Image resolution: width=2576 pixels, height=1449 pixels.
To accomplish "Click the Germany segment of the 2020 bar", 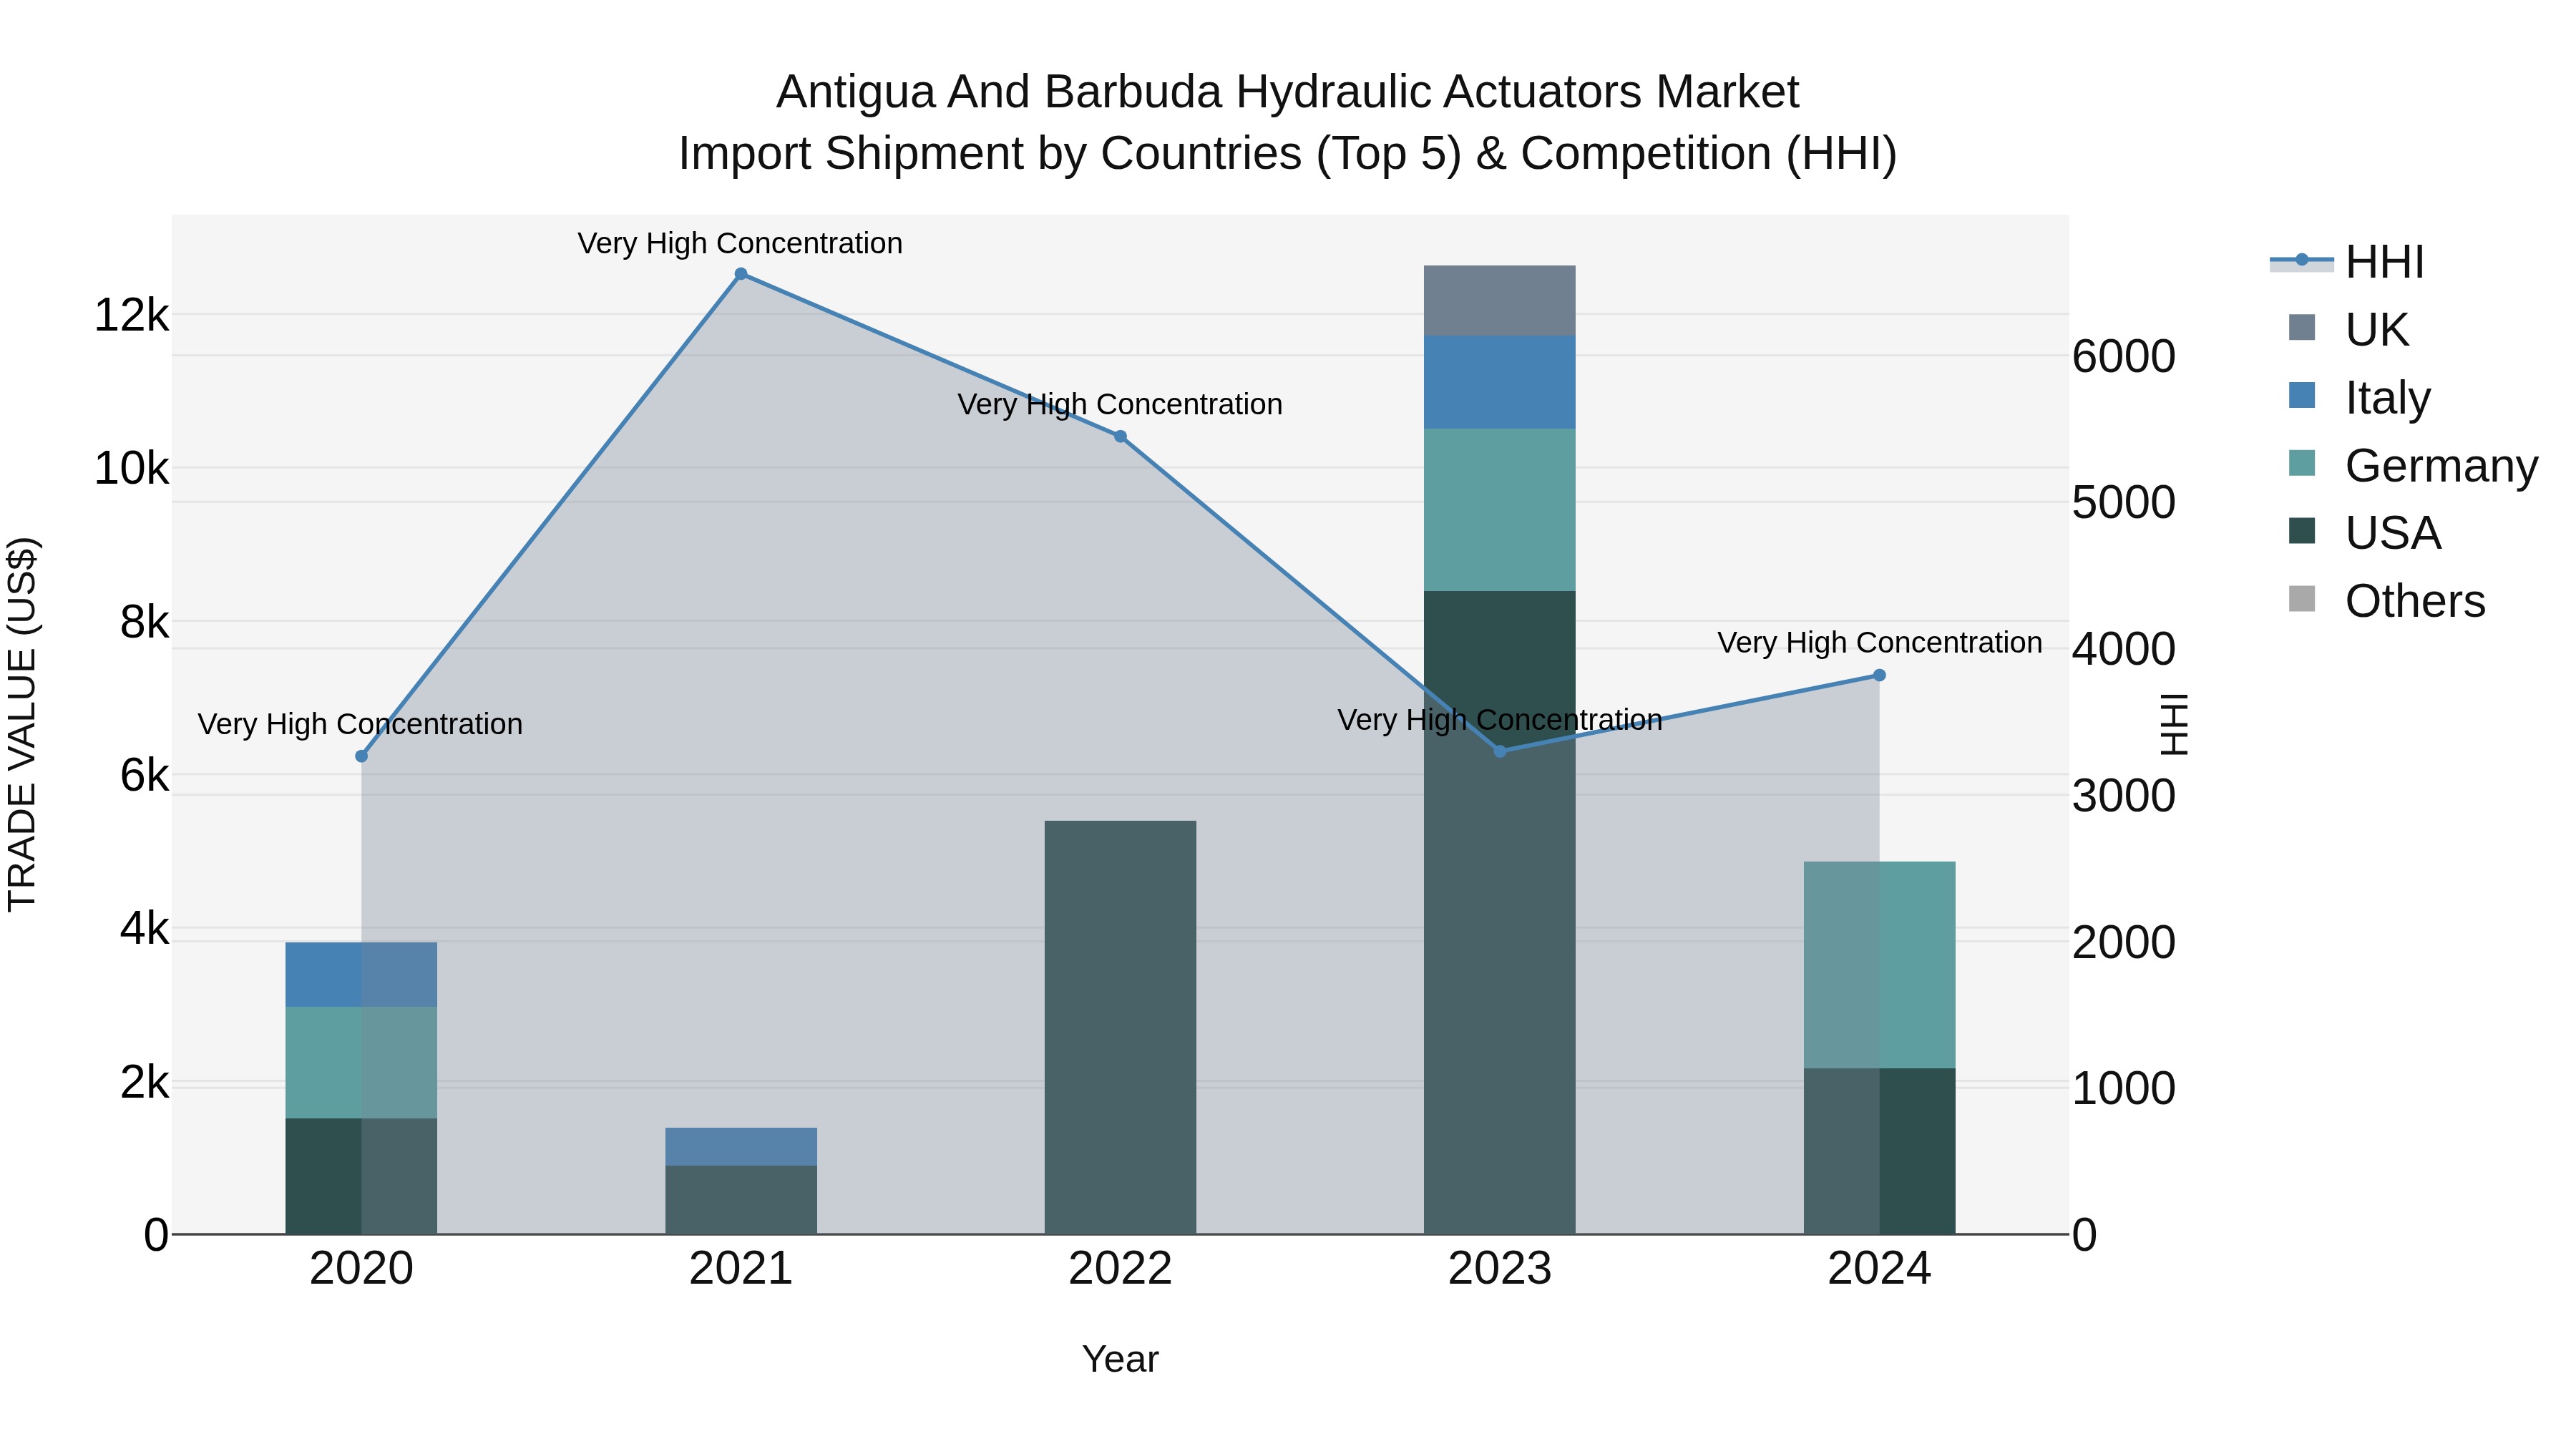I will coord(362,1063).
